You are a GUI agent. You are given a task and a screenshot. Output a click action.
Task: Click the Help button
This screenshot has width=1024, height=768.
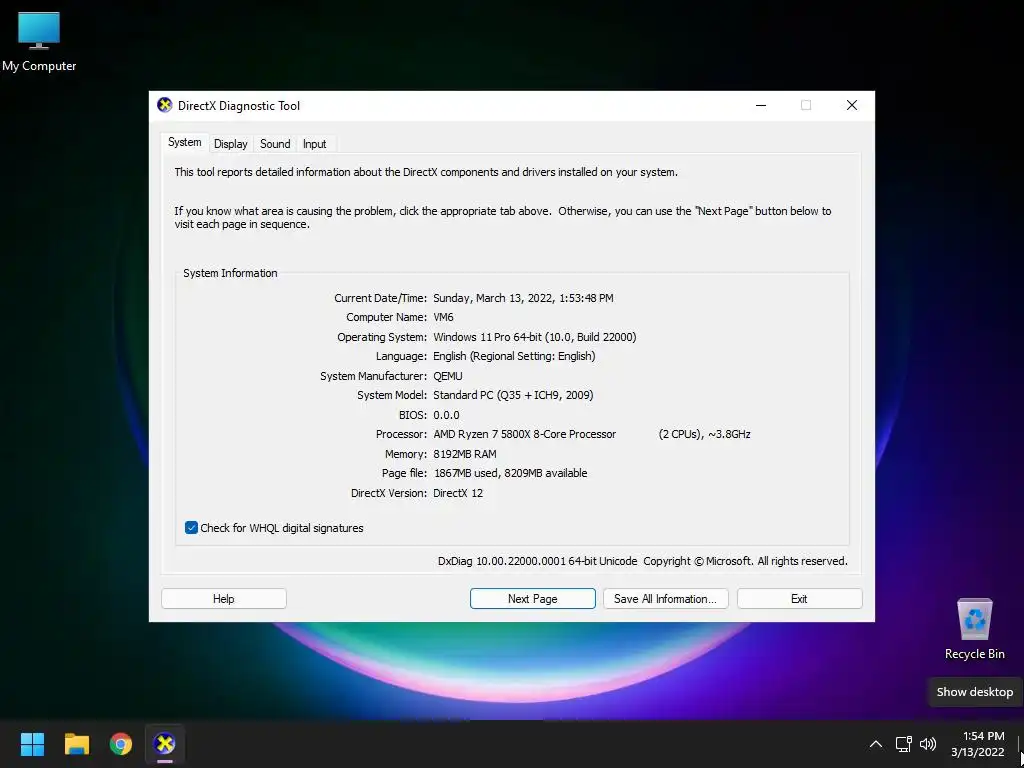(223, 599)
